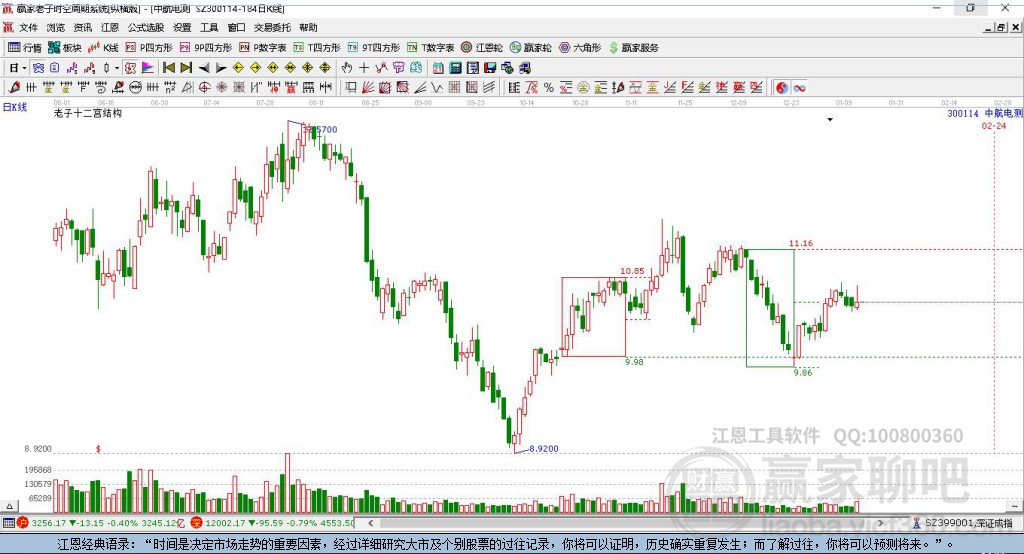Open the 9P四方形 tool
Screen dimensions: 1024x554
(206, 48)
